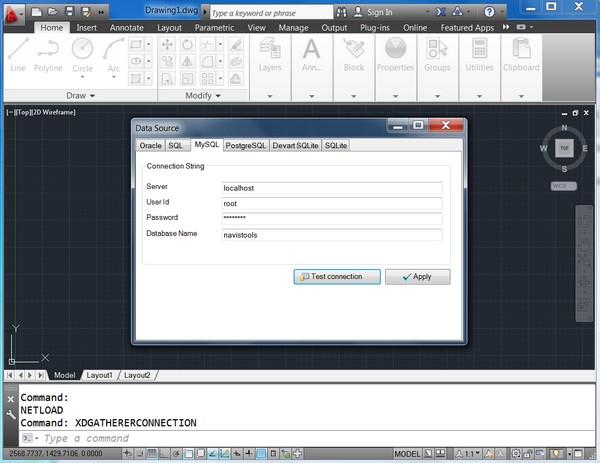
Task: Choose the Arc tool icon
Action: click(113, 50)
